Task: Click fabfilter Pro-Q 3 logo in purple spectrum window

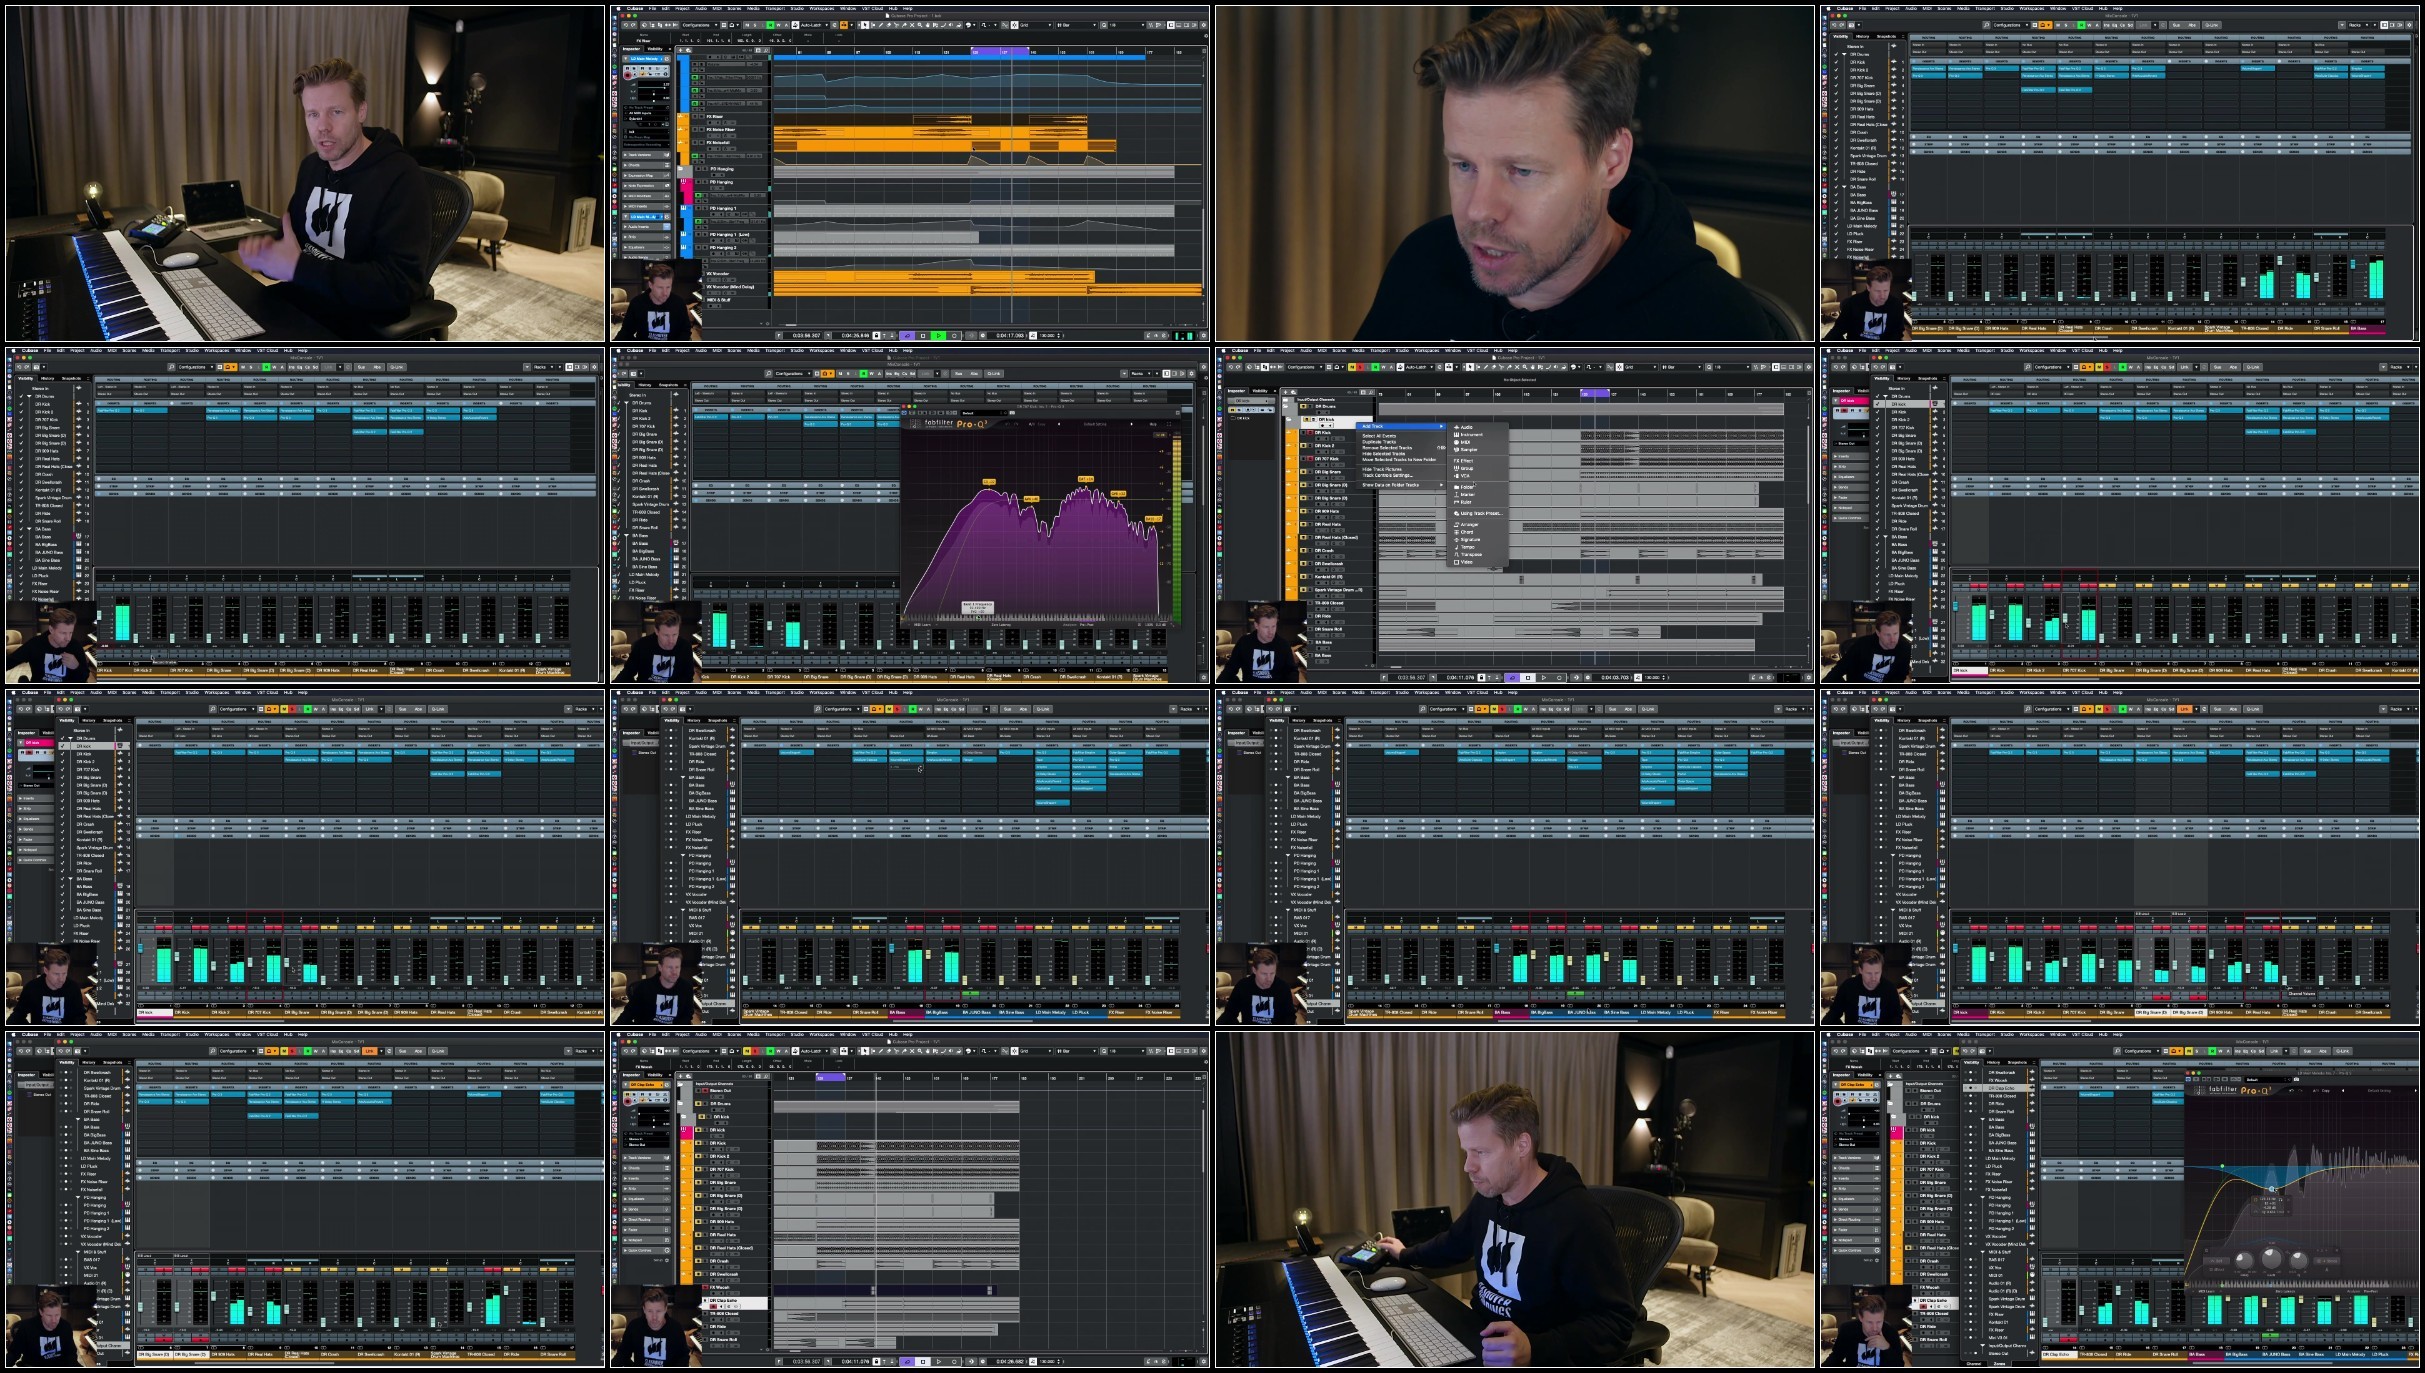Action: click(x=948, y=424)
